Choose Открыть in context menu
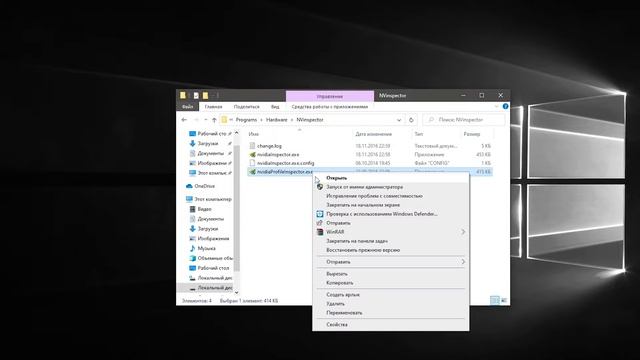 [391, 178]
